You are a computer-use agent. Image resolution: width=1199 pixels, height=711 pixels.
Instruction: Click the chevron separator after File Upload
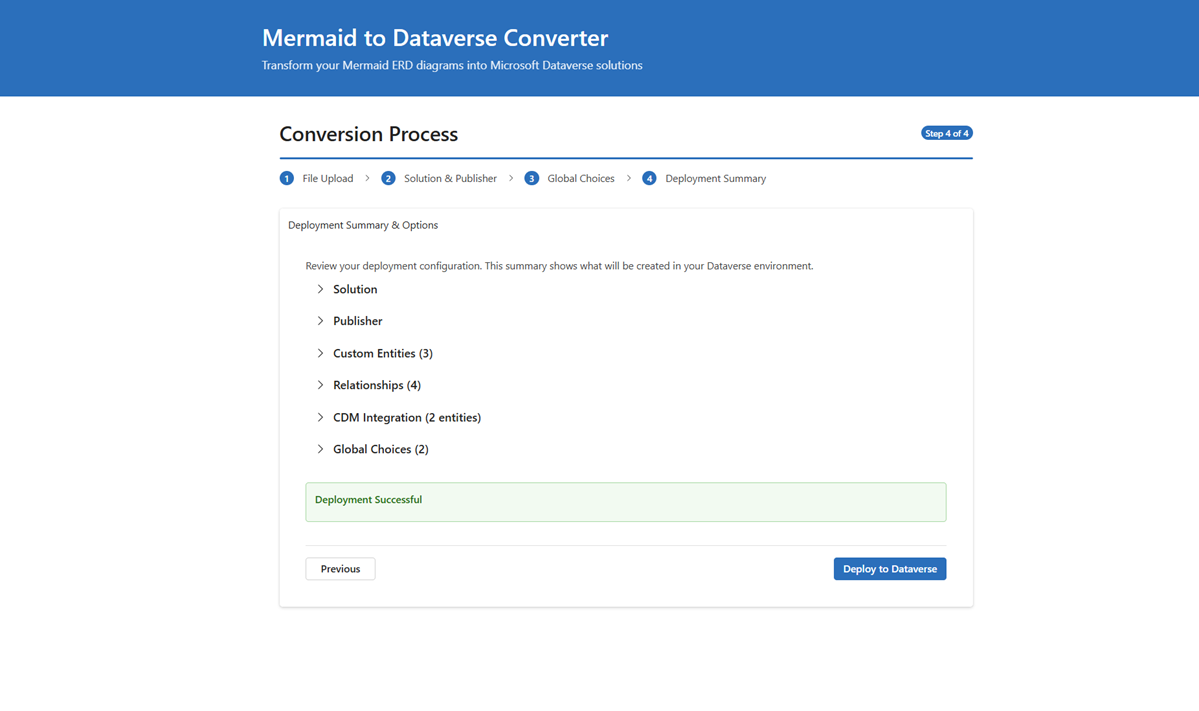point(367,177)
